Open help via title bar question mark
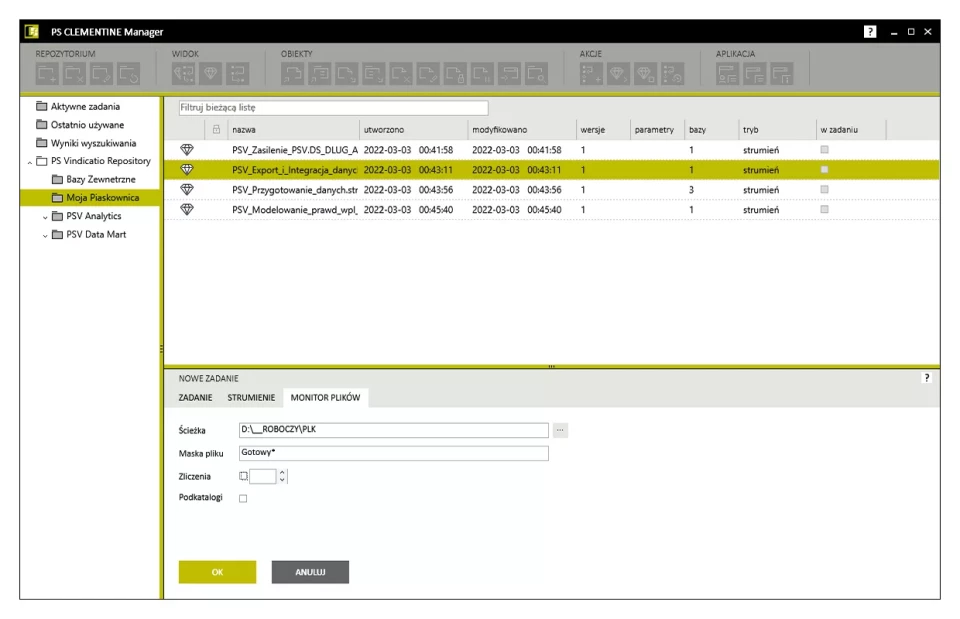Viewport: 960px width, 619px height. tap(870, 32)
